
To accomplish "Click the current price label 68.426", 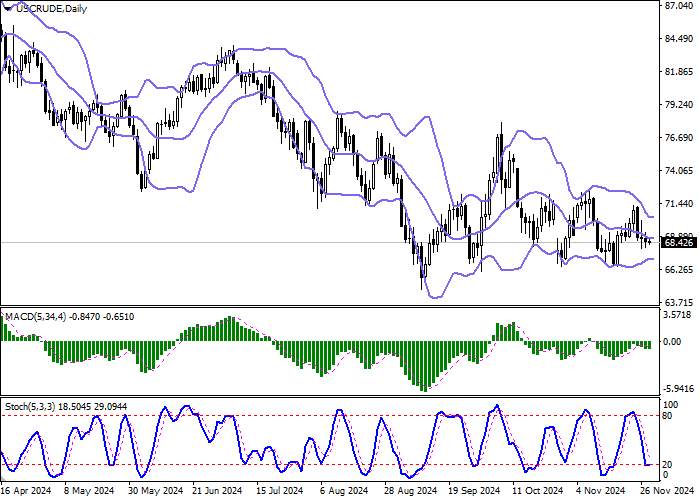I will pos(679,243).
